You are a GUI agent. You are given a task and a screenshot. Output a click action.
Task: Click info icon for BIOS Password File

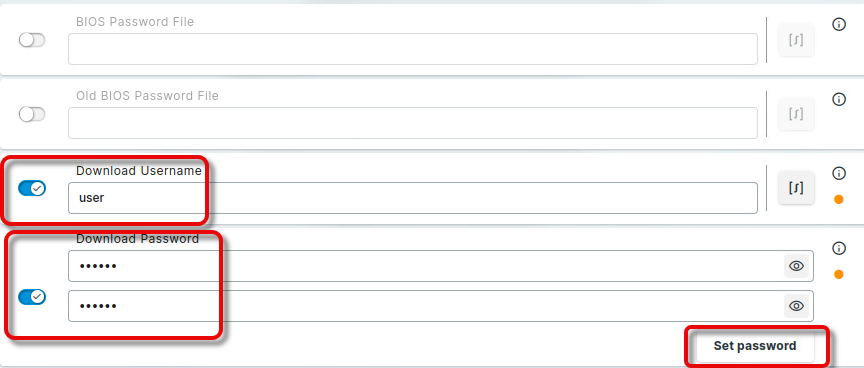coord(839,24)
